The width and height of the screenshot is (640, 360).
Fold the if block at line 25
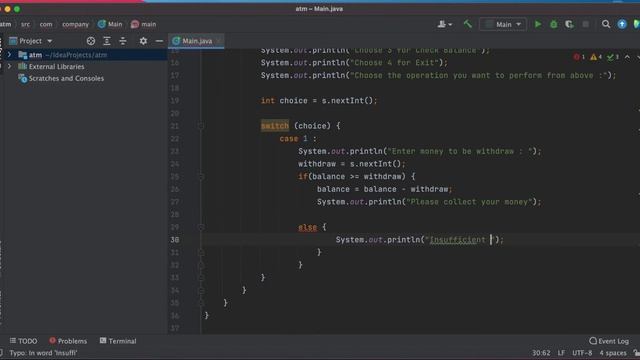coord(201,177)
